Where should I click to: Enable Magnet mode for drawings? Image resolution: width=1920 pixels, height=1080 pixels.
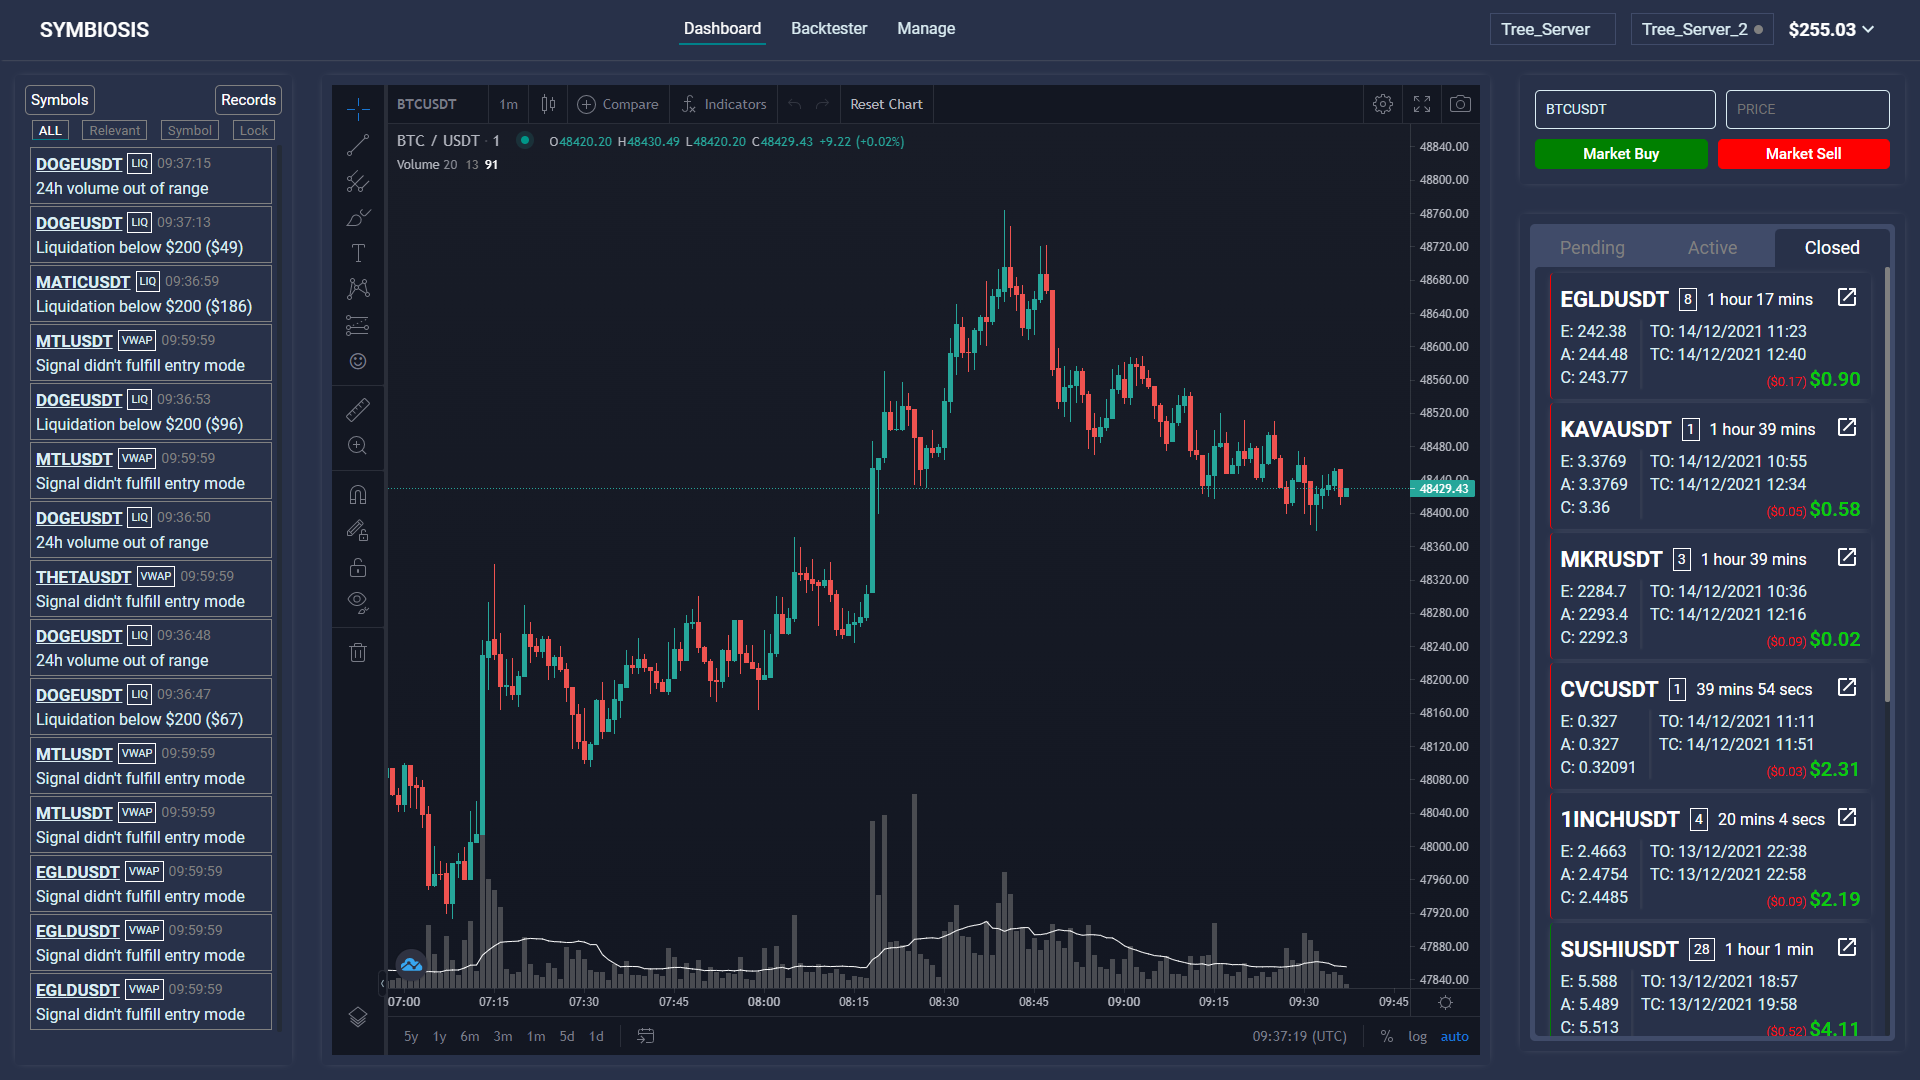pos(357,492)
